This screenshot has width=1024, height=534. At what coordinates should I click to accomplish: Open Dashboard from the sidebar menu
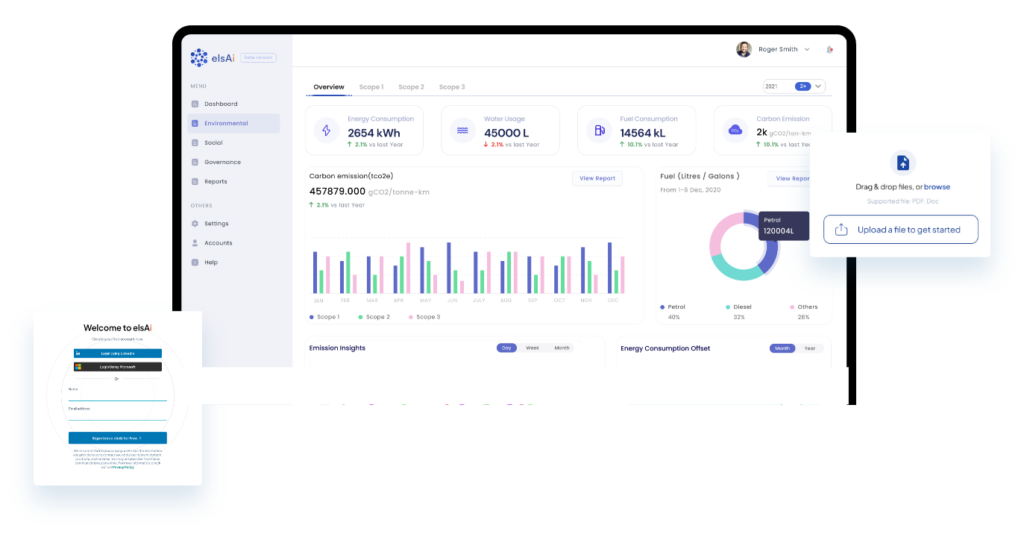[x=220, y=104]
